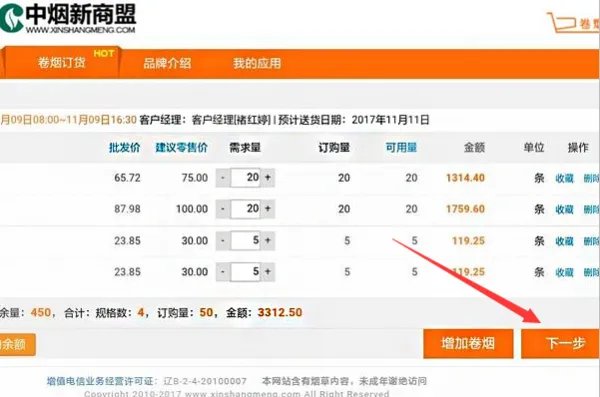The width and height of the screenshot is (600, 397).
Task: Click the retail price 100.00
Action: click(x=192, y=209)
